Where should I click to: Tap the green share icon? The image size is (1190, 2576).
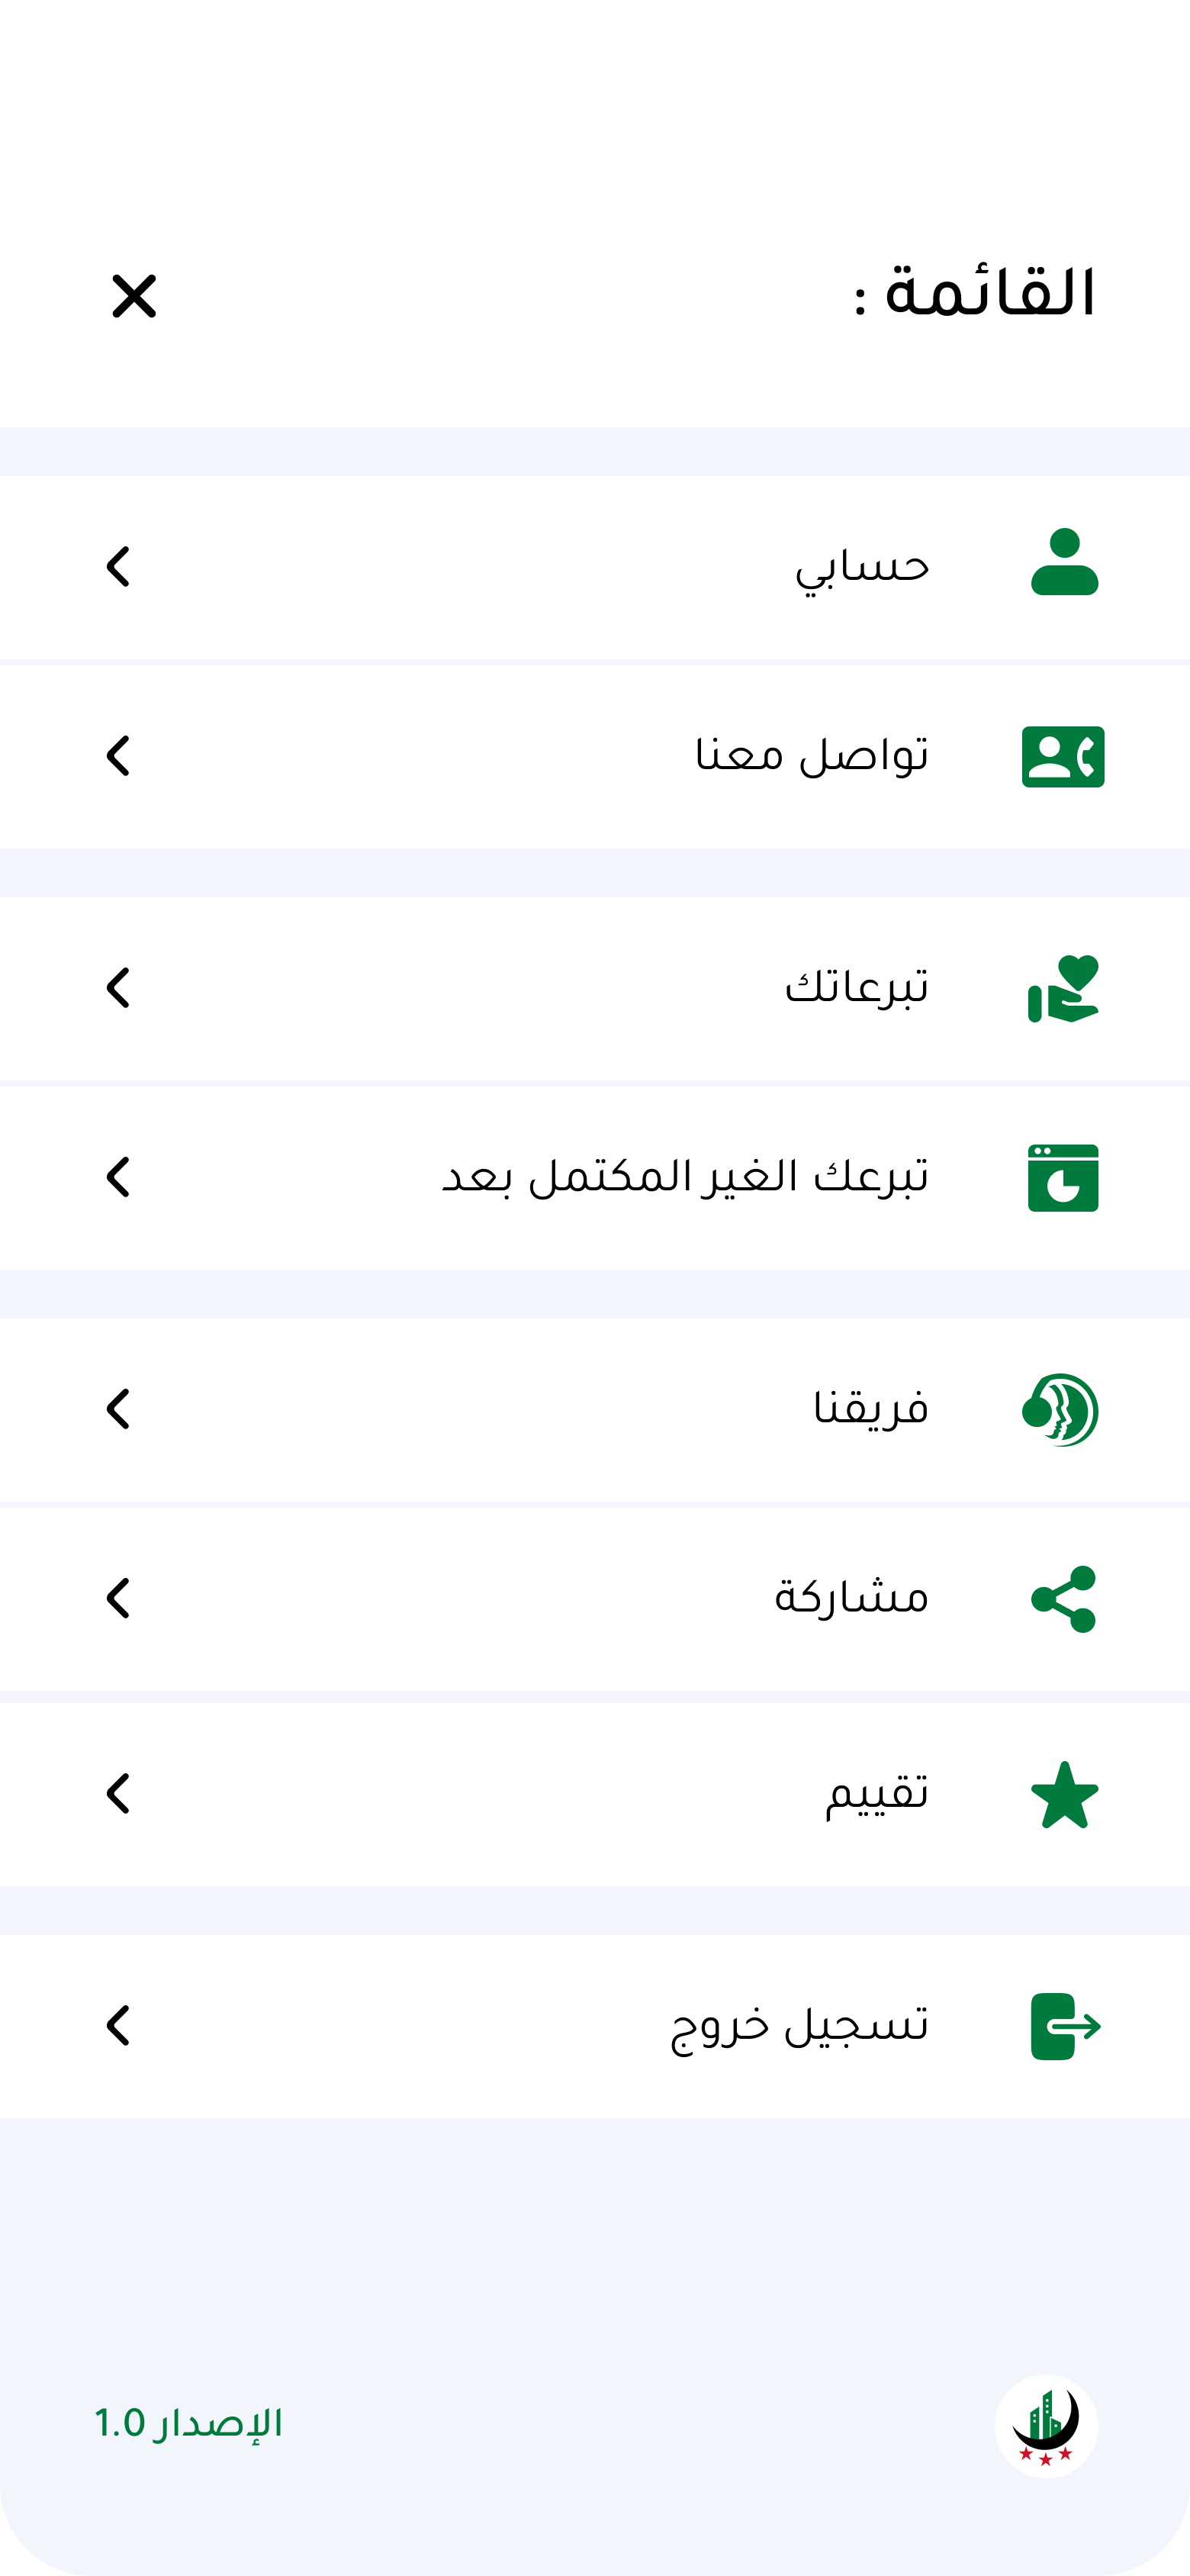click(x=1064, y=1599)
